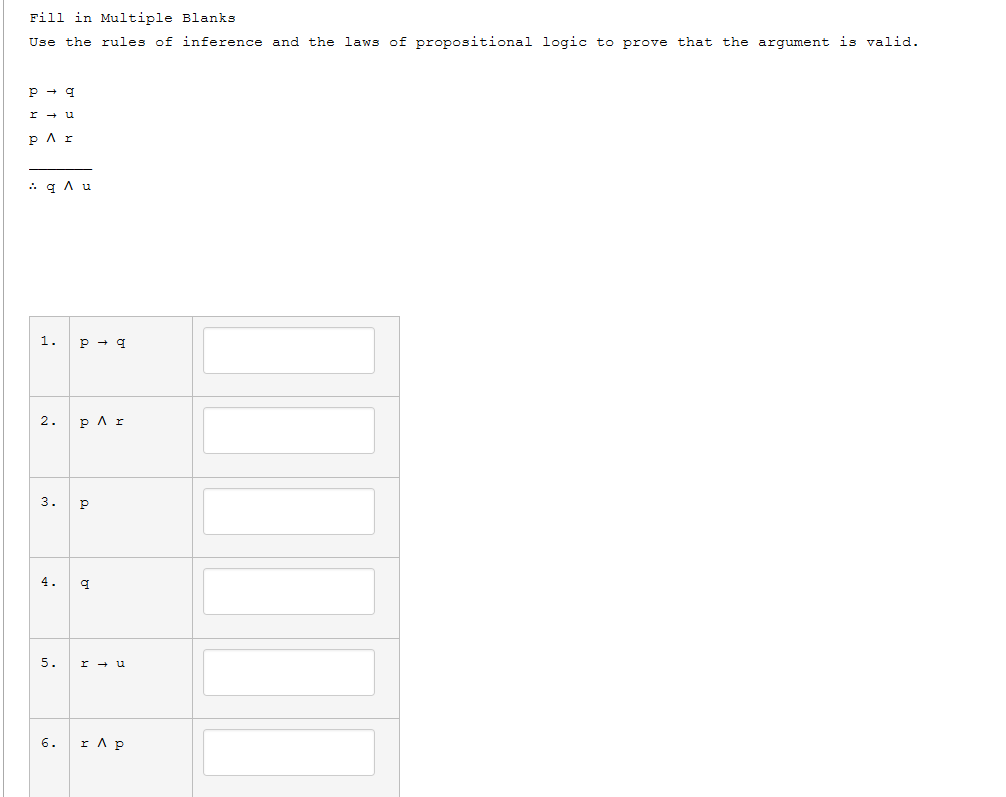Click the reason box next to p ∧ r

pyautogui.click(x=288, y=430)
